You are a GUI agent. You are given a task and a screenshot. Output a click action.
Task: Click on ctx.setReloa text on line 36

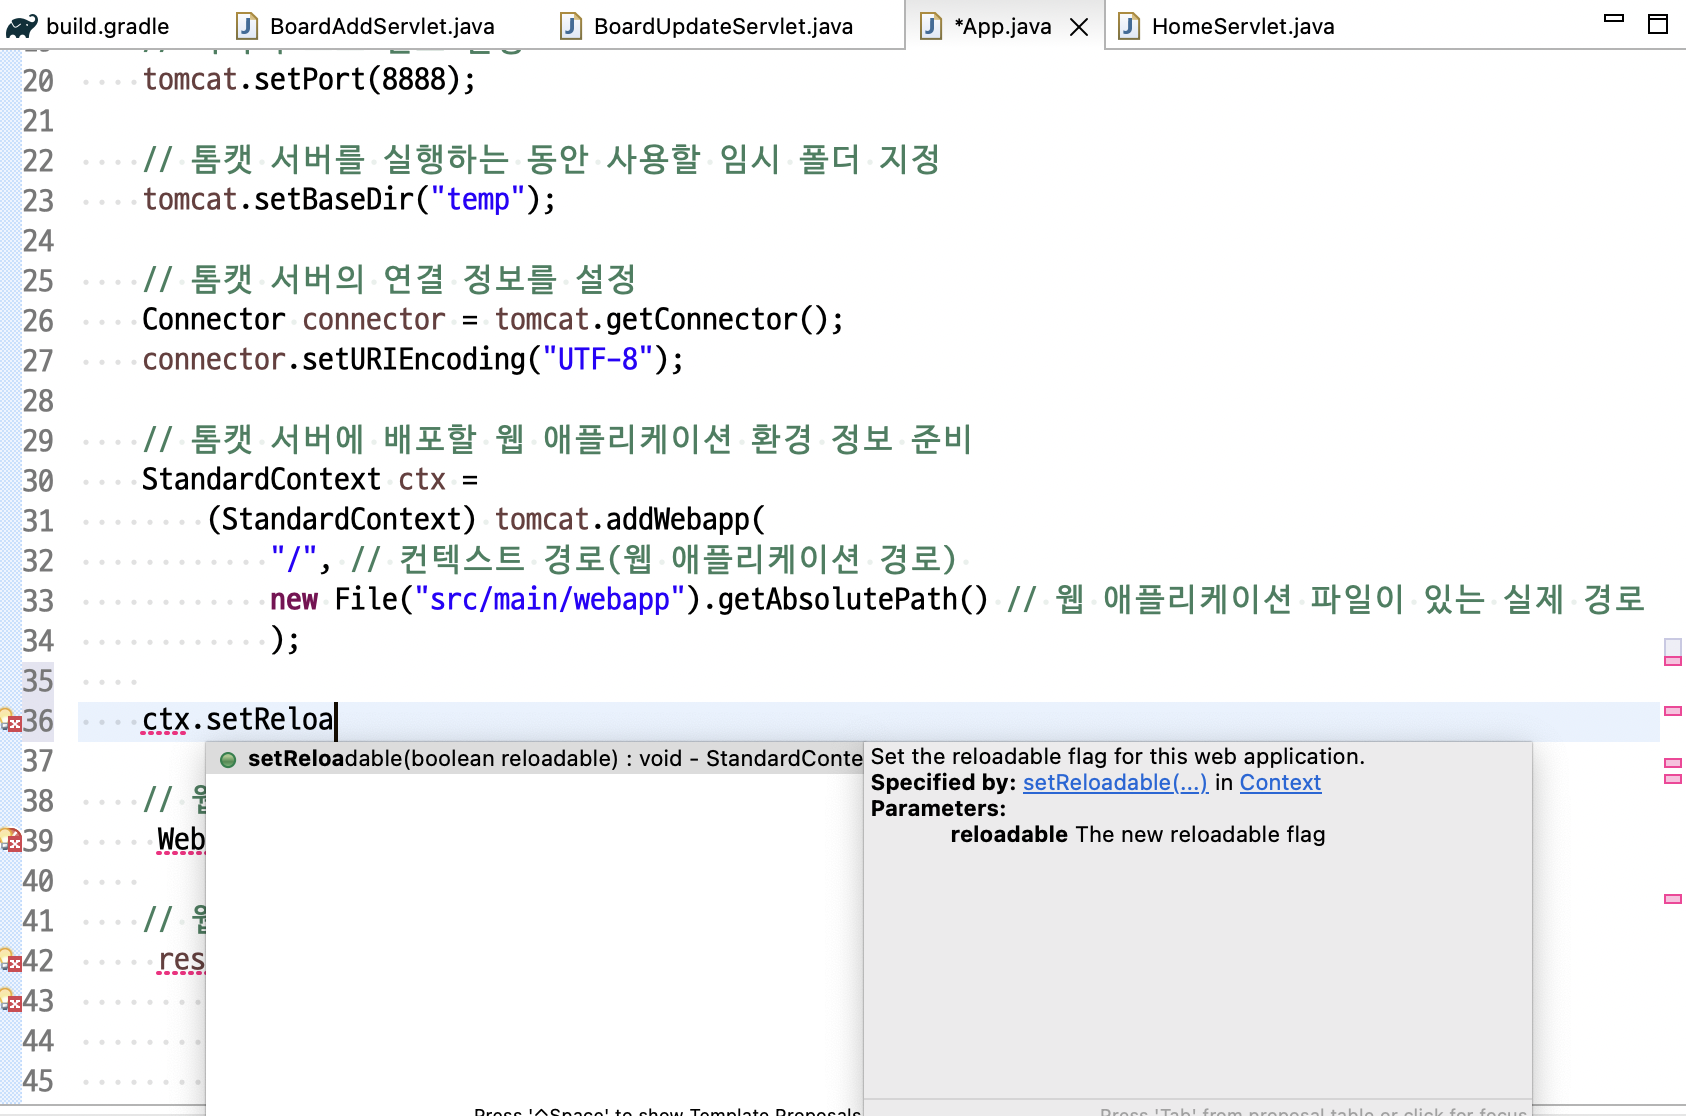[x=237, y=720]
